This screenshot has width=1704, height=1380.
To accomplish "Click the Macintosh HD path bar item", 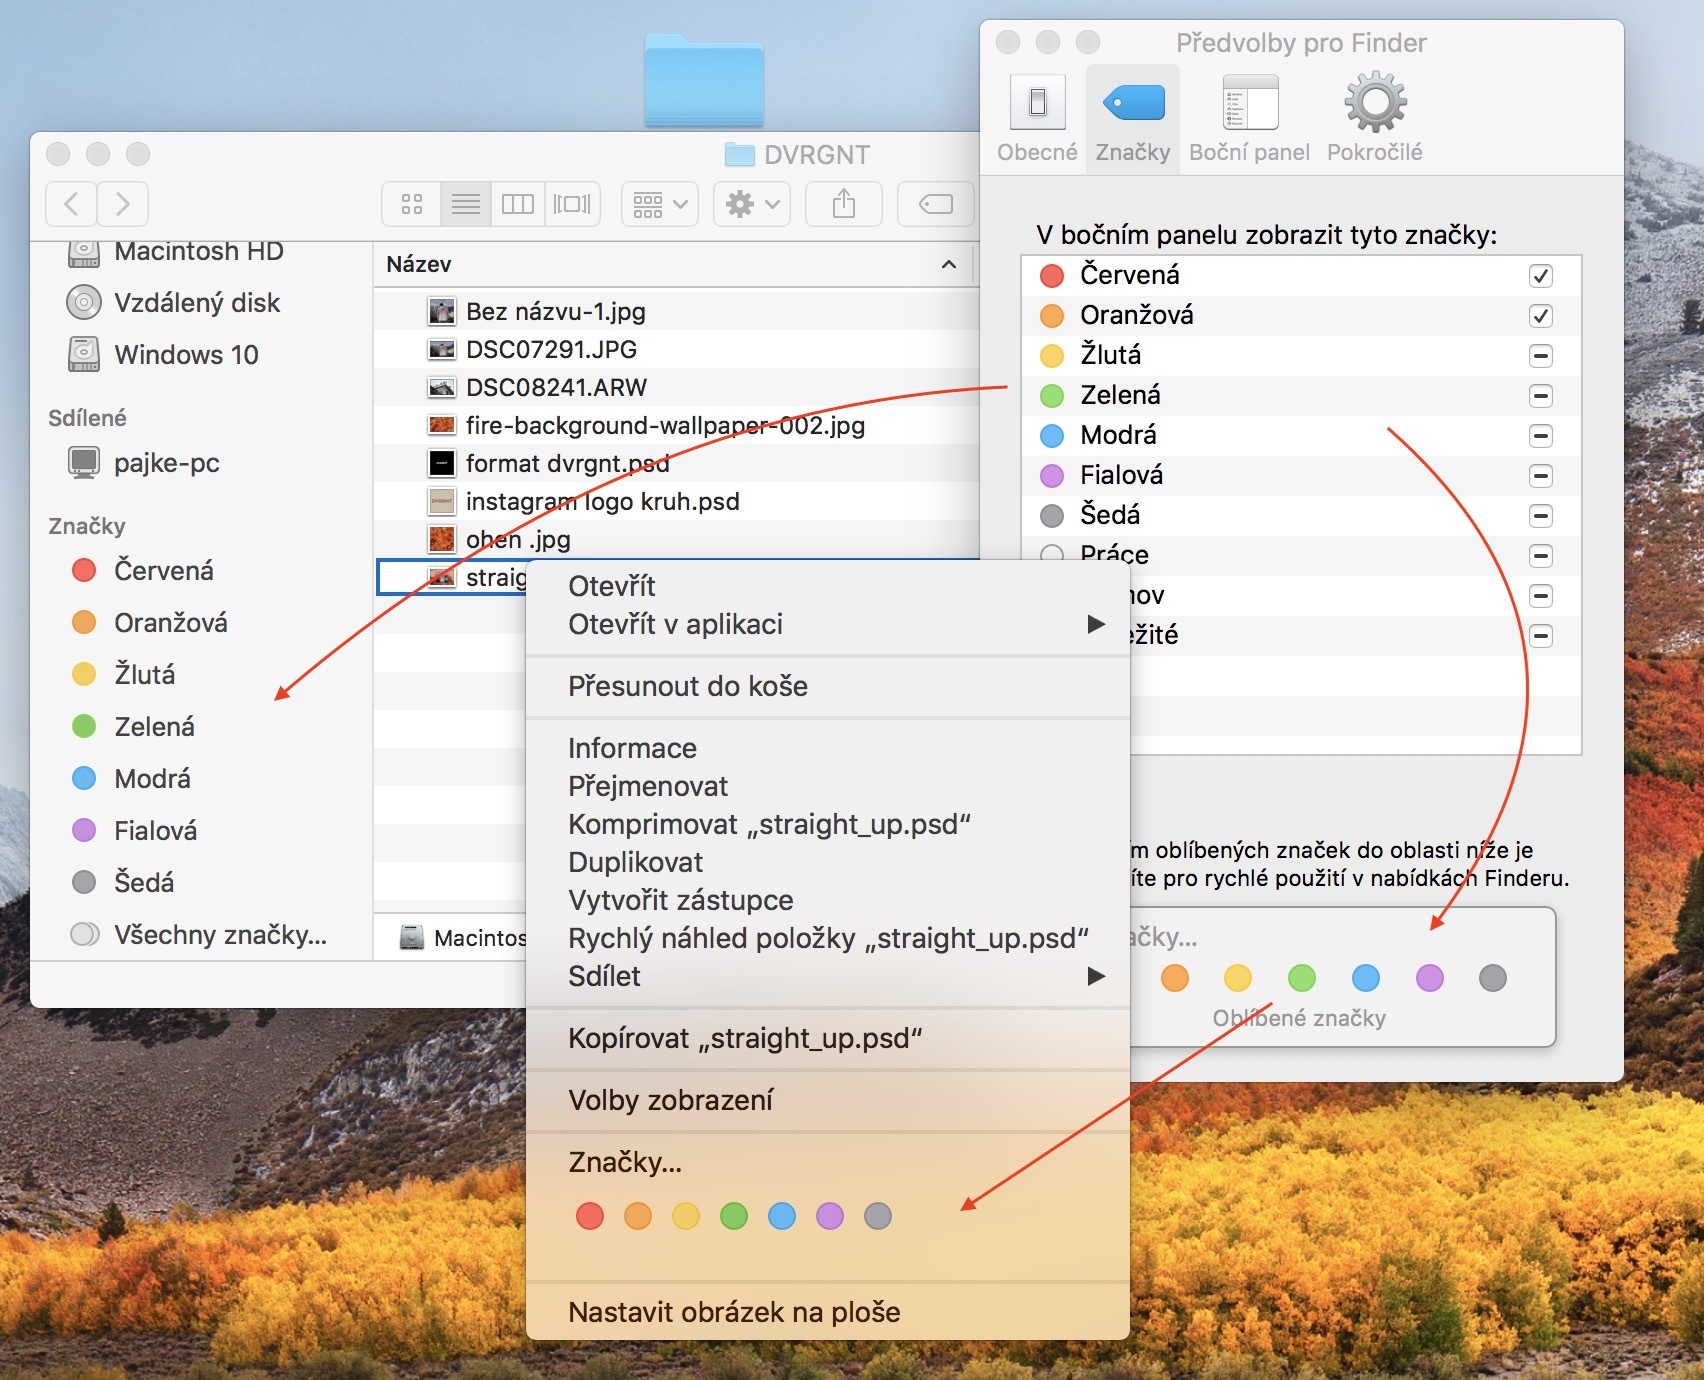I will pos(462,938).
